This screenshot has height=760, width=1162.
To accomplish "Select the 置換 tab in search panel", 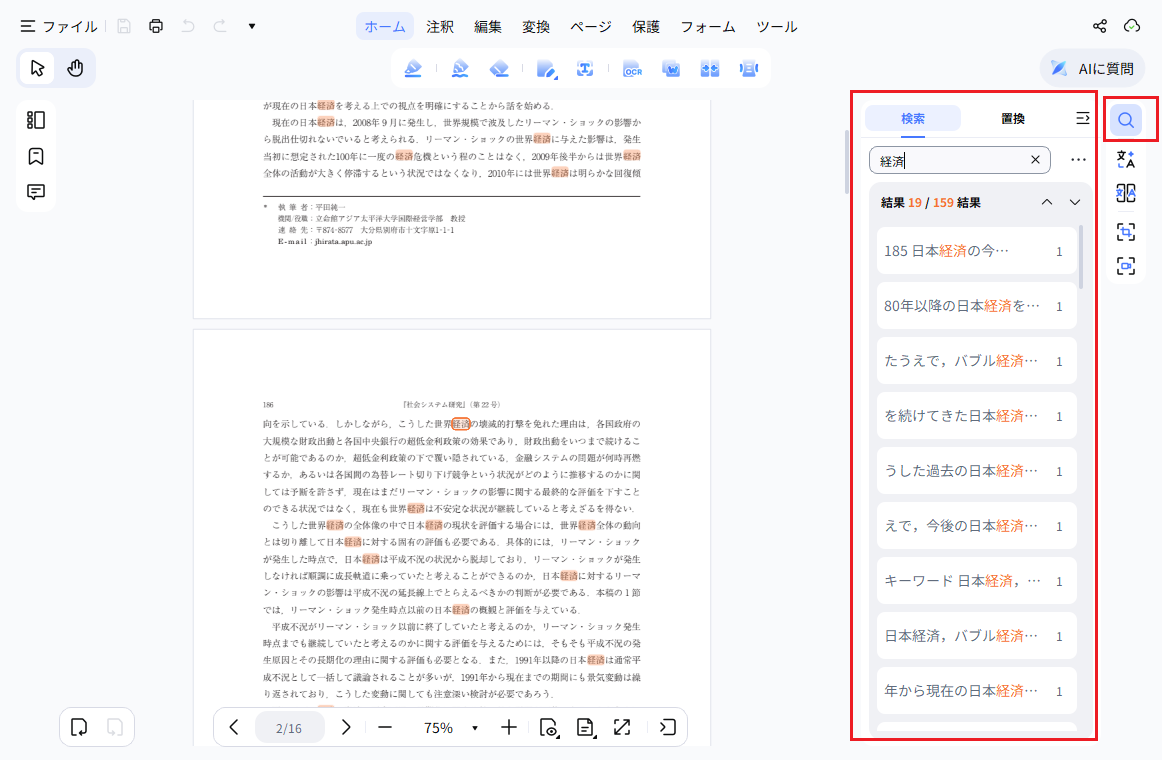I will 1013,119.
